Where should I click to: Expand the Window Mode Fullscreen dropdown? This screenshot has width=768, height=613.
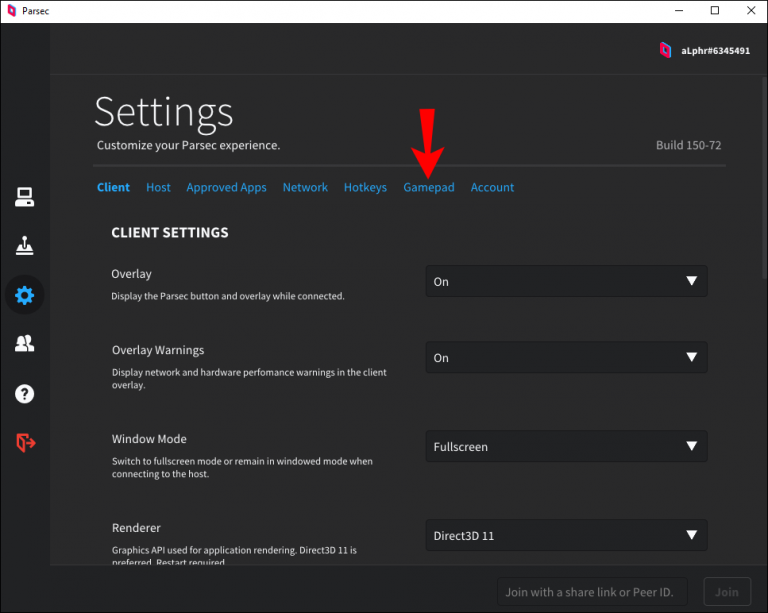[x=566, y=447]
